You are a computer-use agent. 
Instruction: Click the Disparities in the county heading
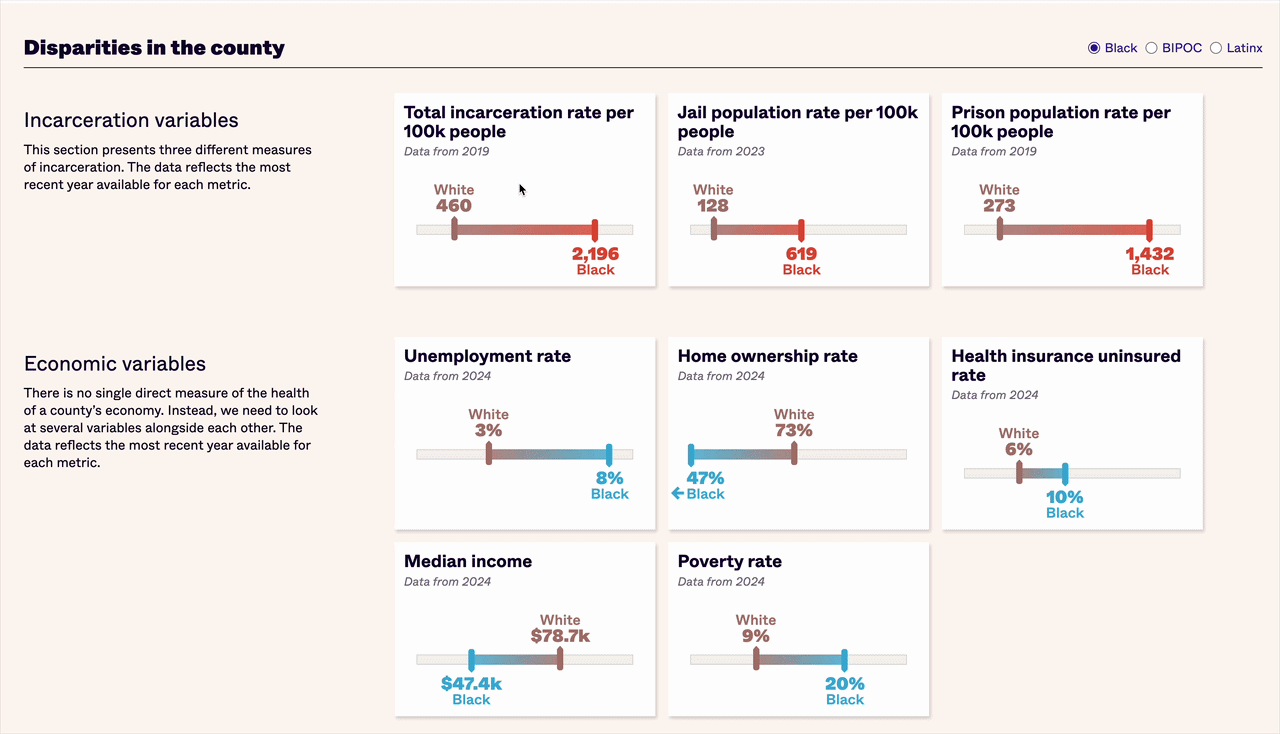click(153, 47)
